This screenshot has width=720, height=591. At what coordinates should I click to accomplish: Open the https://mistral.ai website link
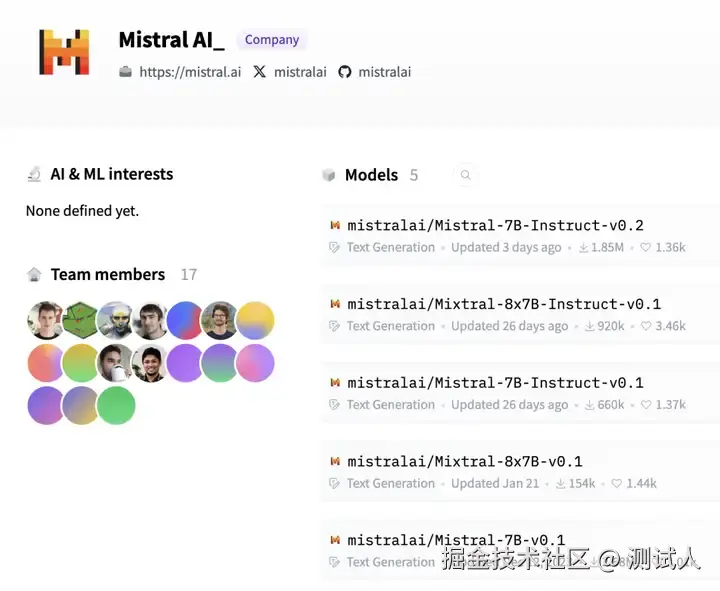point(190,72)
